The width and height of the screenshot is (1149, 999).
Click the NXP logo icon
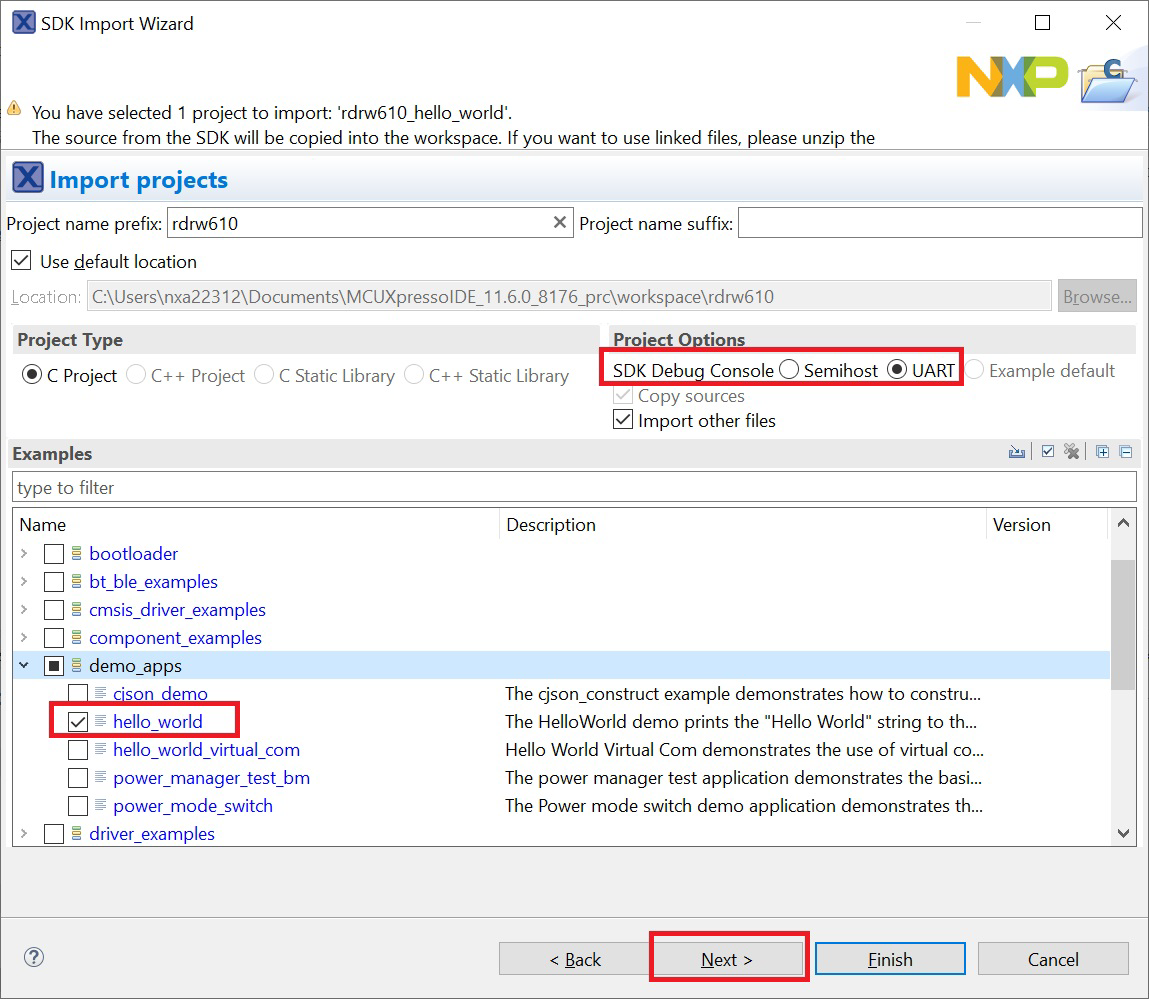pos(1011,77)
